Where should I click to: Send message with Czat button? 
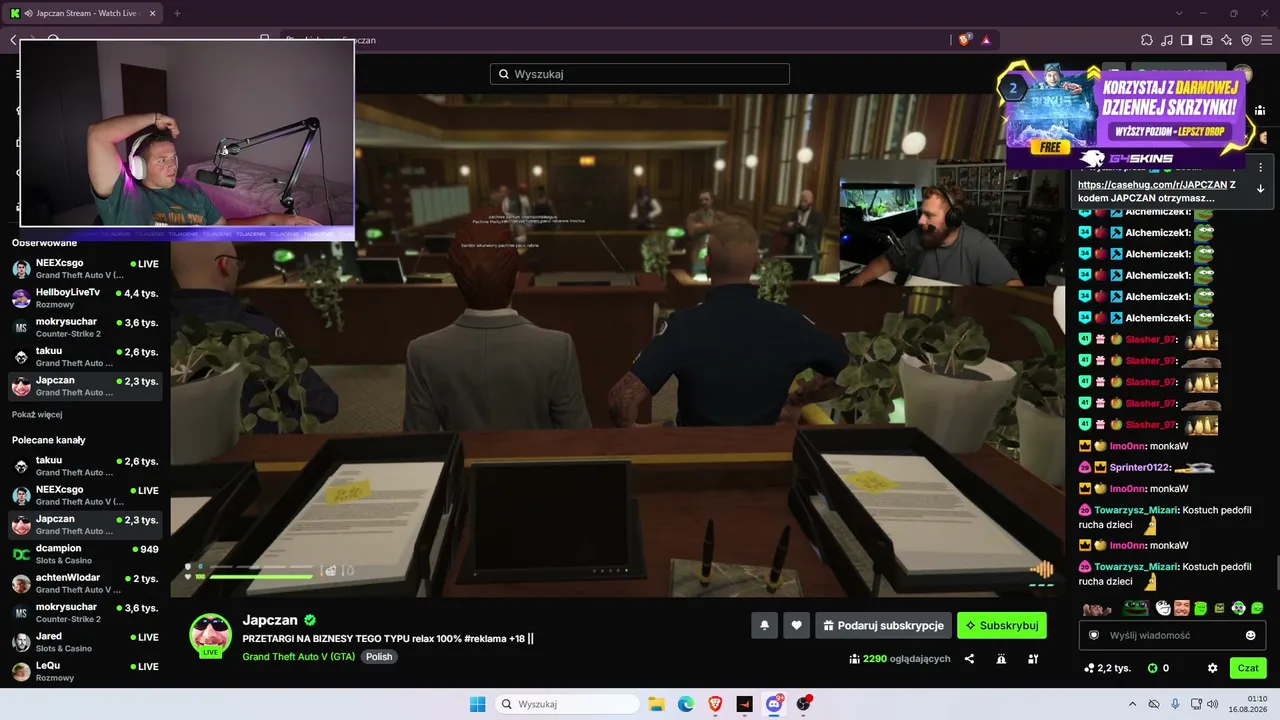pyautogui.click(x=1248, y=668)
